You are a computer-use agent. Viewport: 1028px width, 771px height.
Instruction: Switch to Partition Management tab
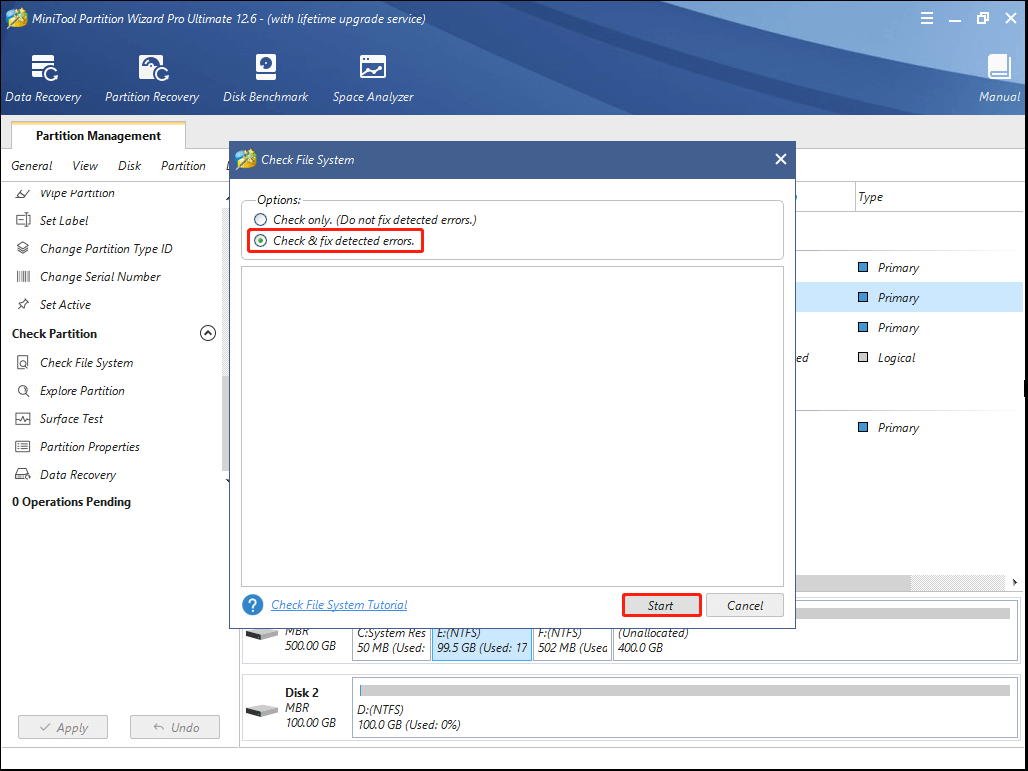click(x=98, y=136)
